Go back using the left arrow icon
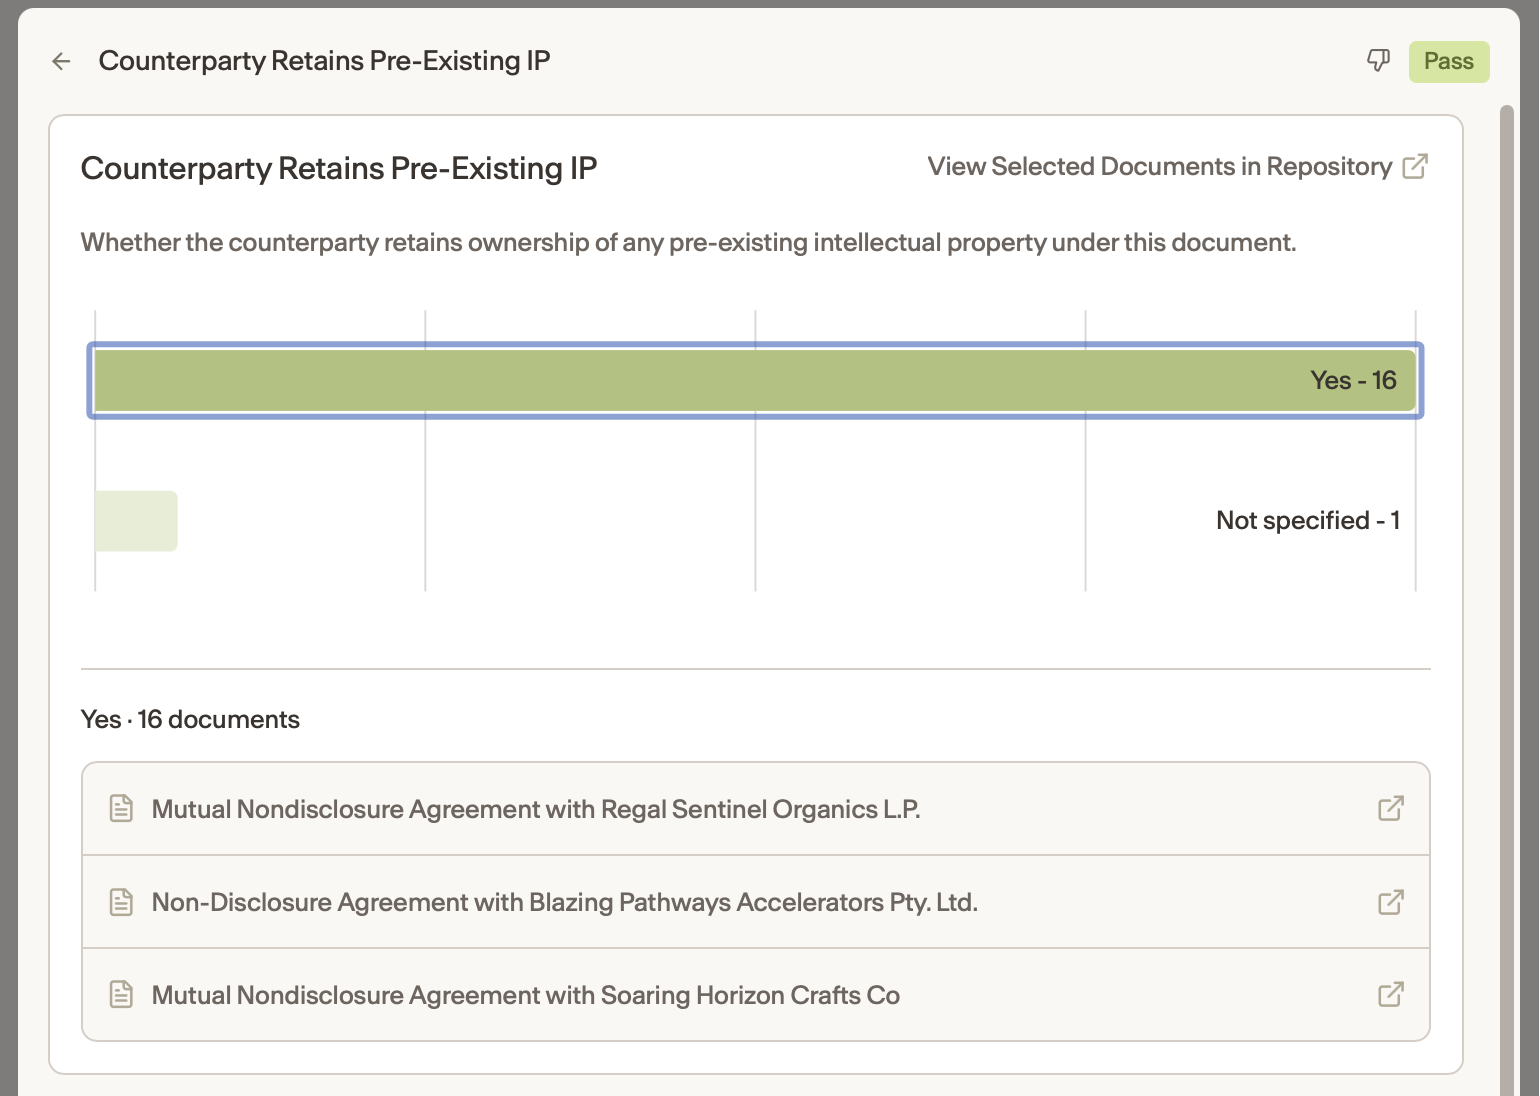 pos(61,61)
